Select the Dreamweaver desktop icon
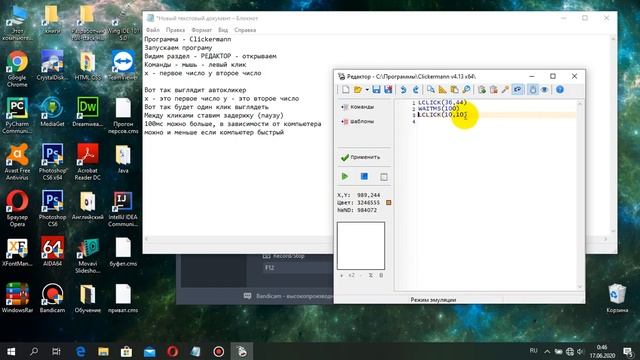This screenshot has height=360, width=640. click(87, 112)
